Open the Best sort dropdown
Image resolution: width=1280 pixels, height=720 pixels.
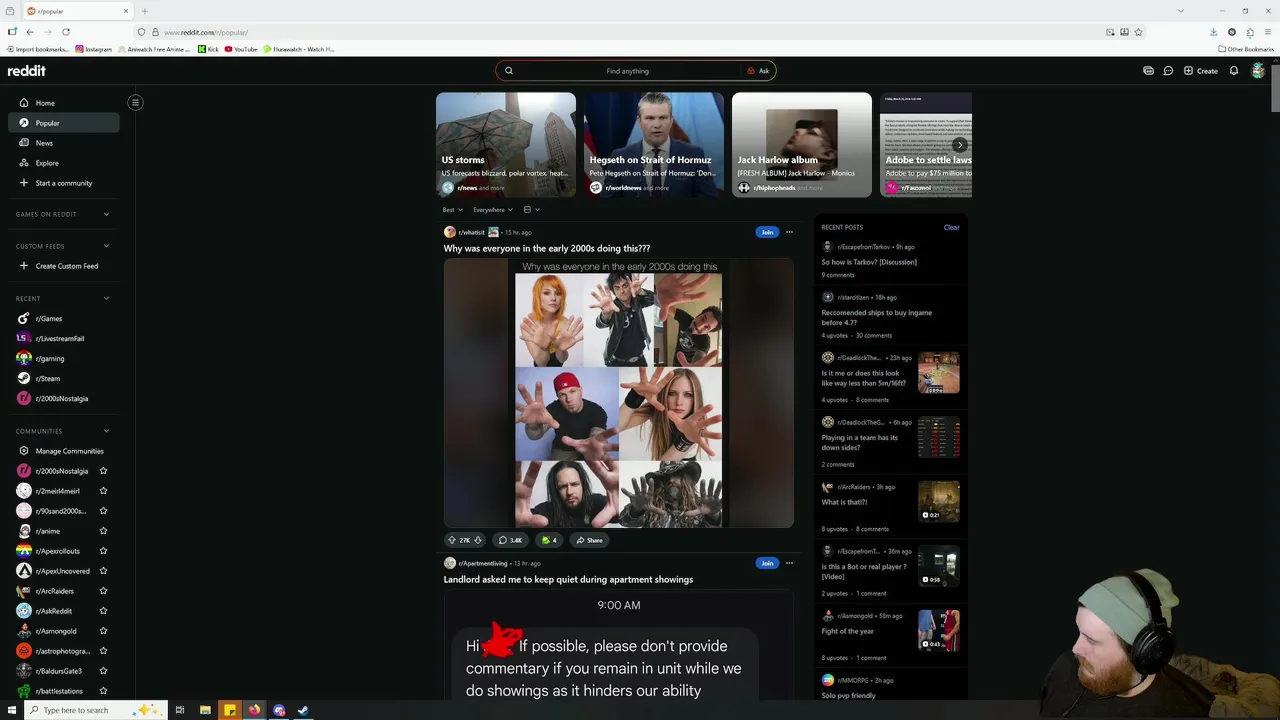pyautogui.click(x=452, y=210)
